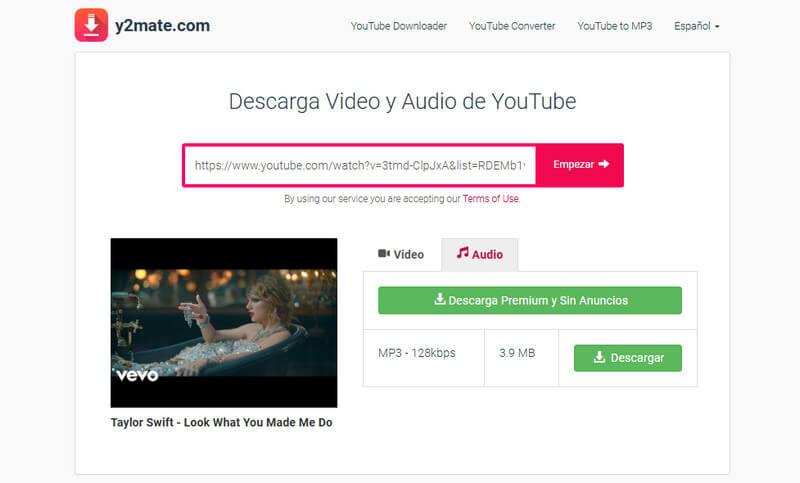Switch to the Audio tab
Image resolution: width=800 pixels, height=483 pixels.
tap(480, 255)
